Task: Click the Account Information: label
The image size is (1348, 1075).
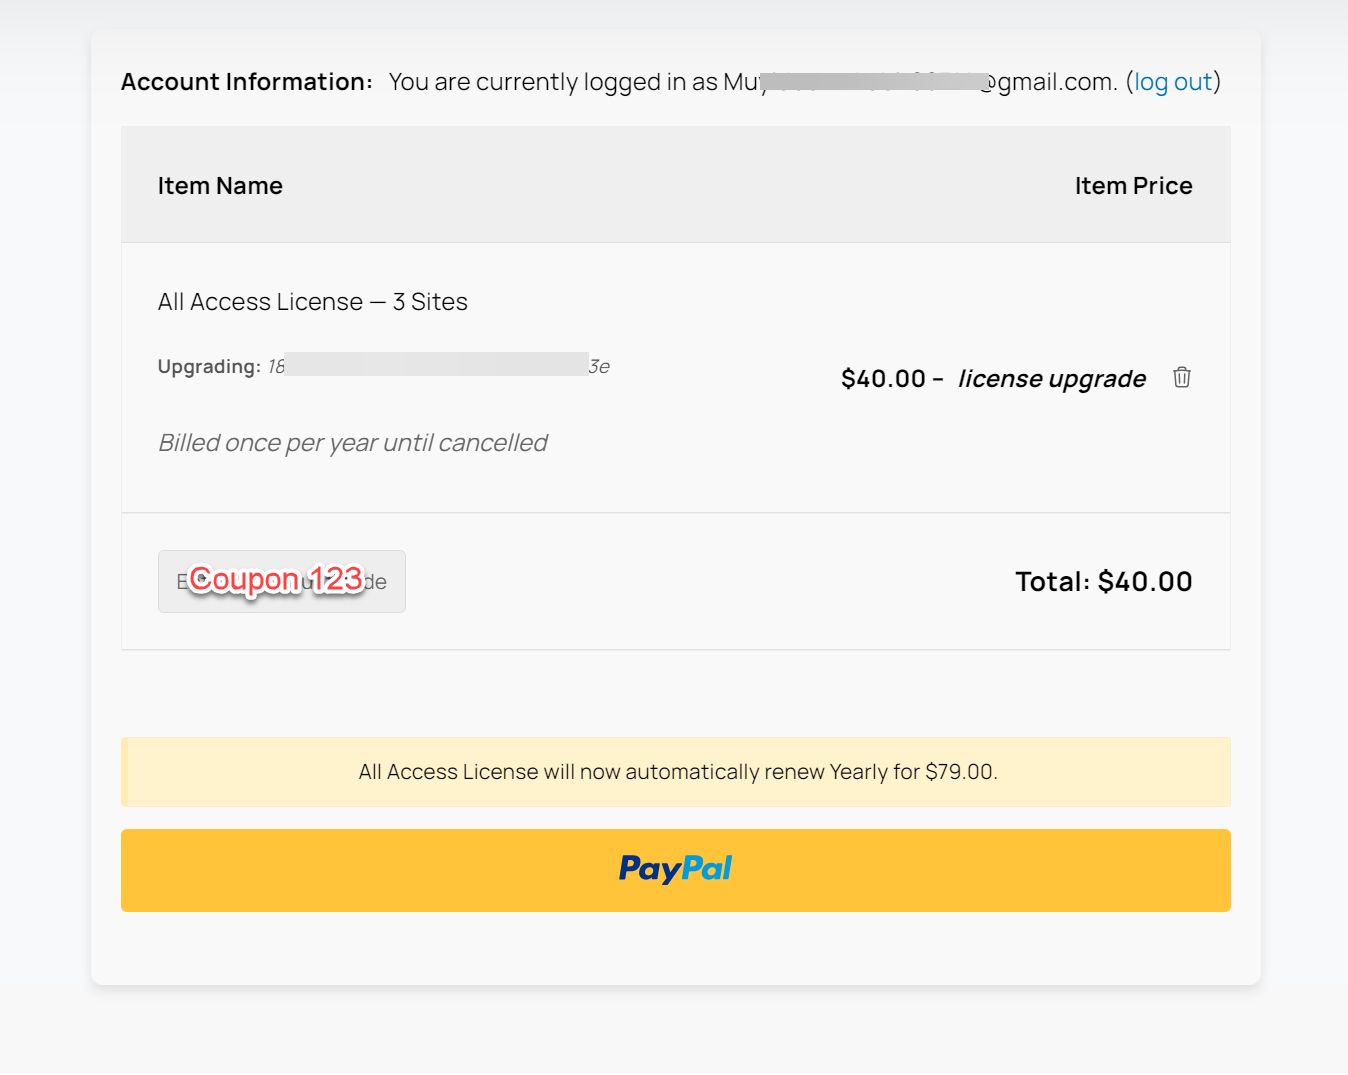Action: coord(246,82)
